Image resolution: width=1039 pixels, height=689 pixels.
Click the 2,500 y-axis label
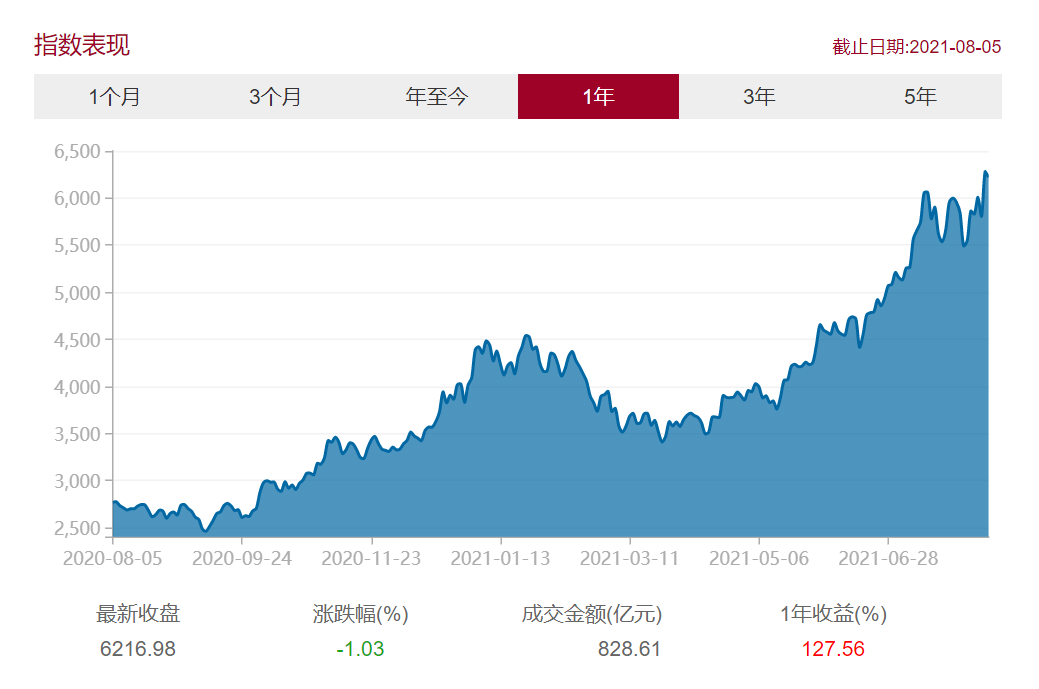click(x=77, y=528)
